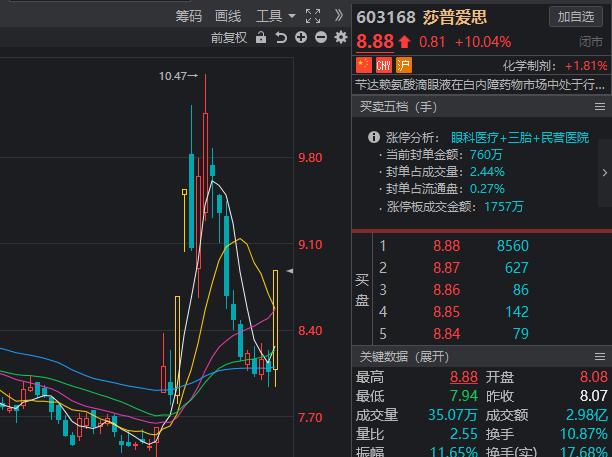Screen dimensions: 612x457
Task: Click the 封单占成交量 2.44% value
Action: (487, 172)
